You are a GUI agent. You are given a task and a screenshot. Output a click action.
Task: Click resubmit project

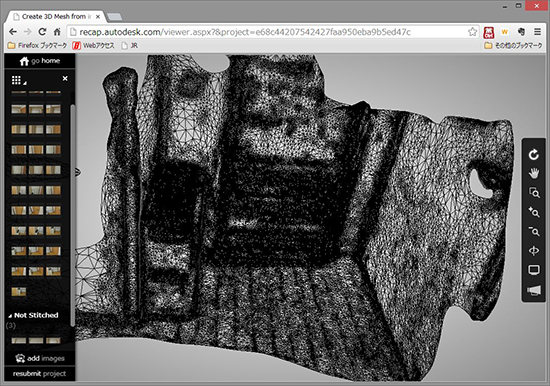[39, 374]
